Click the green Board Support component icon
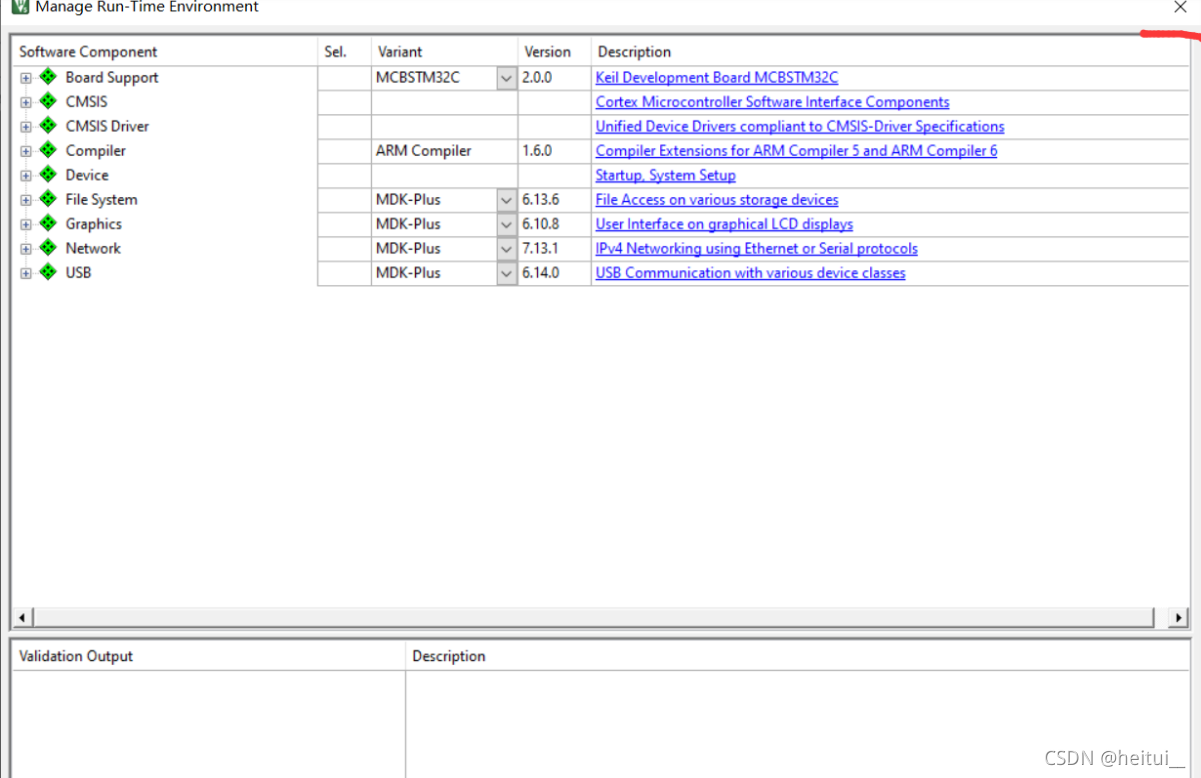Viewport: 1201px width, 778px height. pyautogui.click(x=48, y=77)
